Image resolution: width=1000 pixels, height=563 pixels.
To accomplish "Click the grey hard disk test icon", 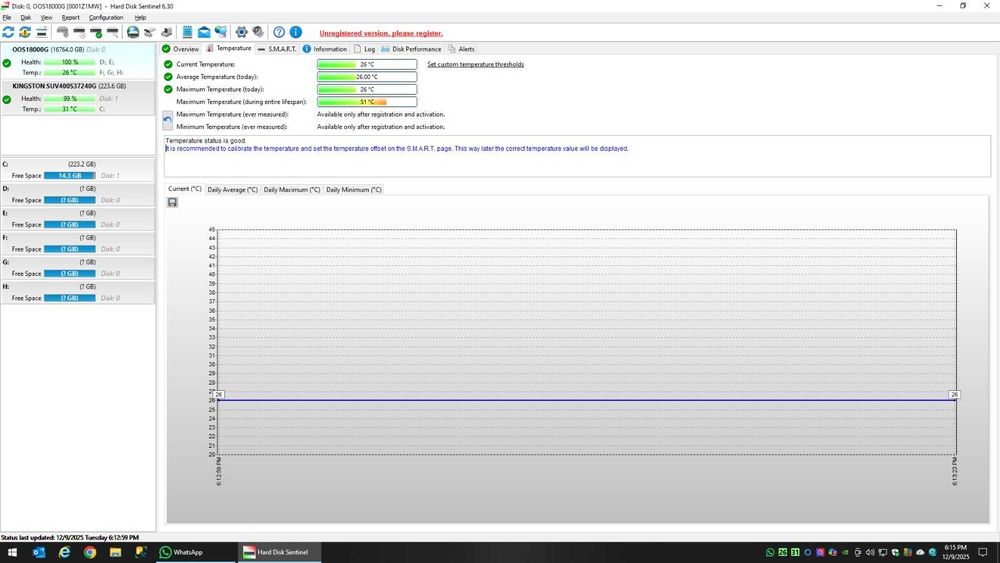I will click(62, 32).
